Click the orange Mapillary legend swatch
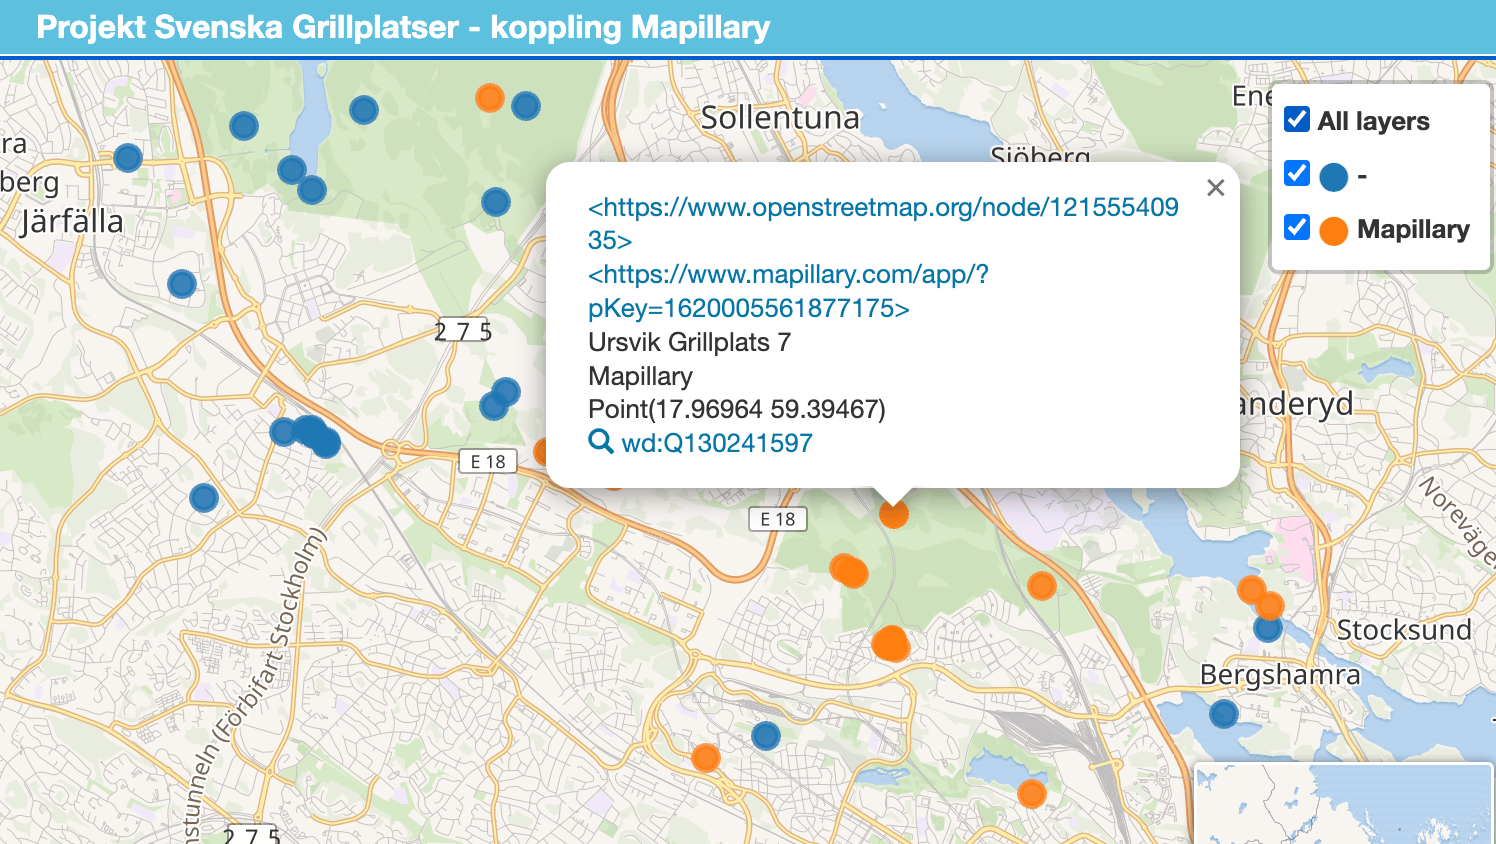 tap(1334, 231)
